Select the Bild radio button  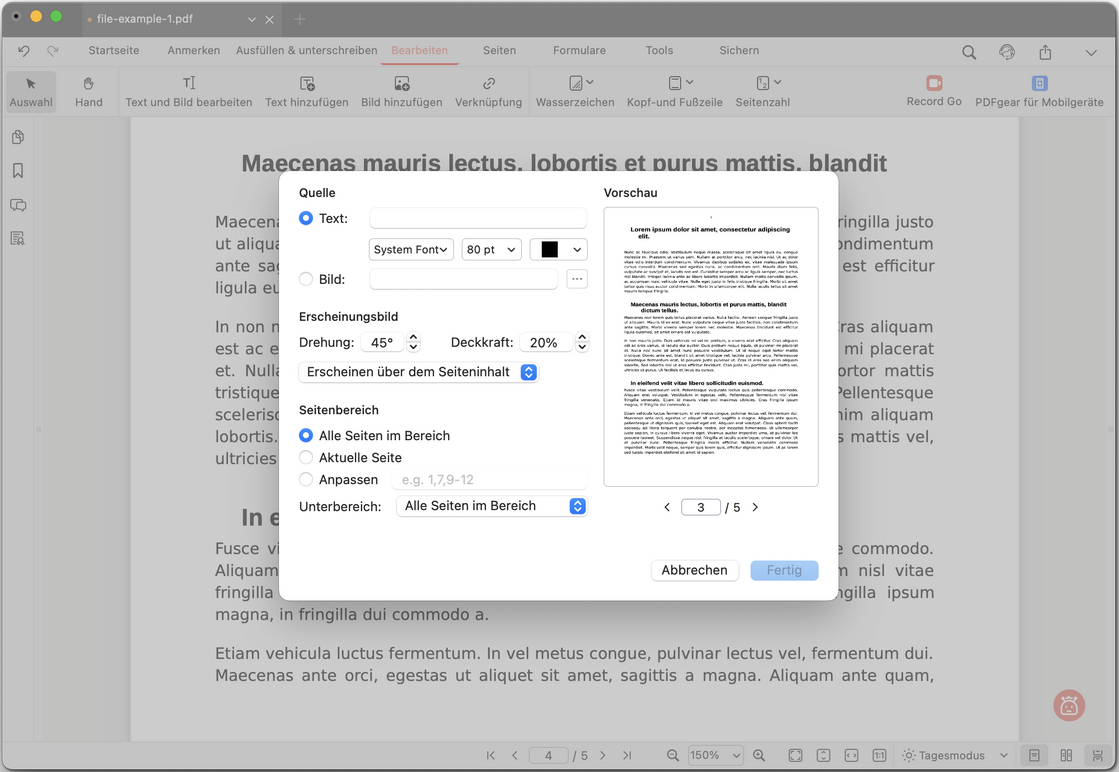coord(306,280)
